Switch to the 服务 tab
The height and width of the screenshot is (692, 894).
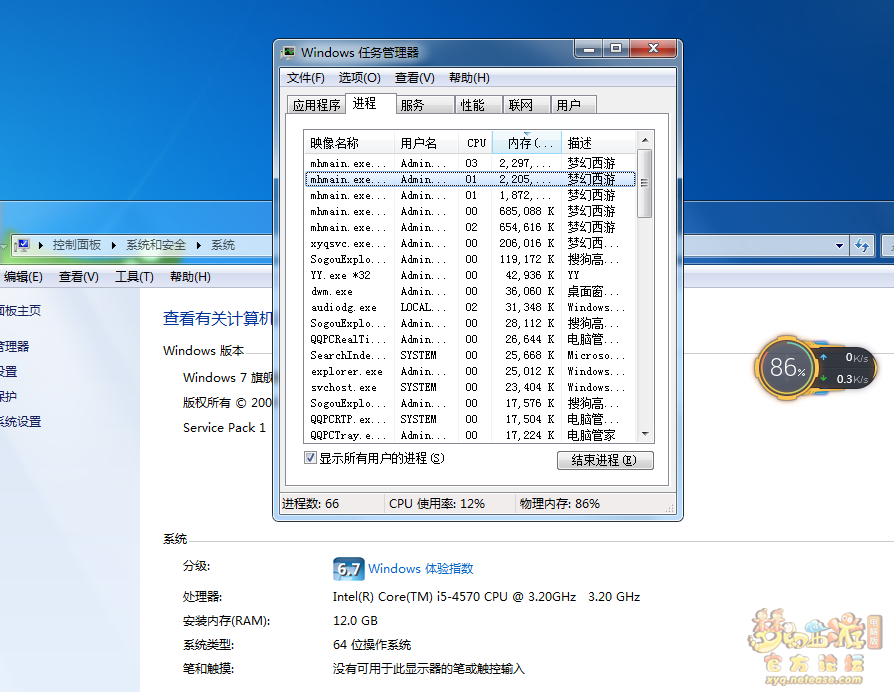(x=425, y=105)
